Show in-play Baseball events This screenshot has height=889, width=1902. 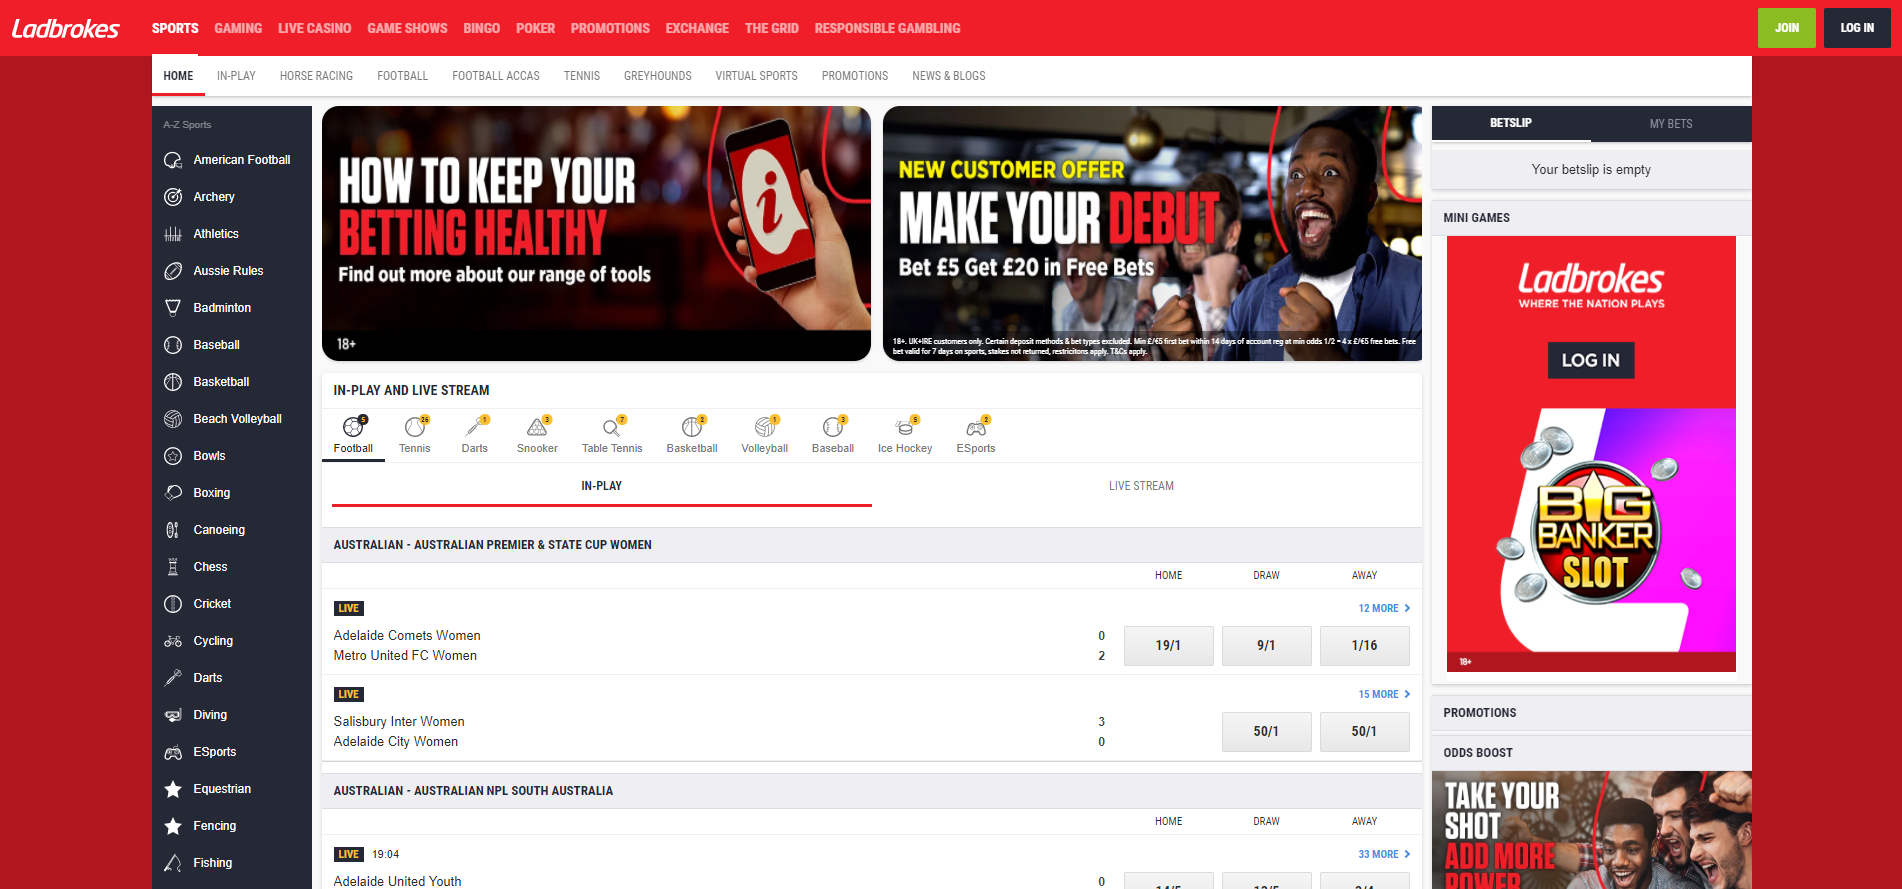point(832,435)
